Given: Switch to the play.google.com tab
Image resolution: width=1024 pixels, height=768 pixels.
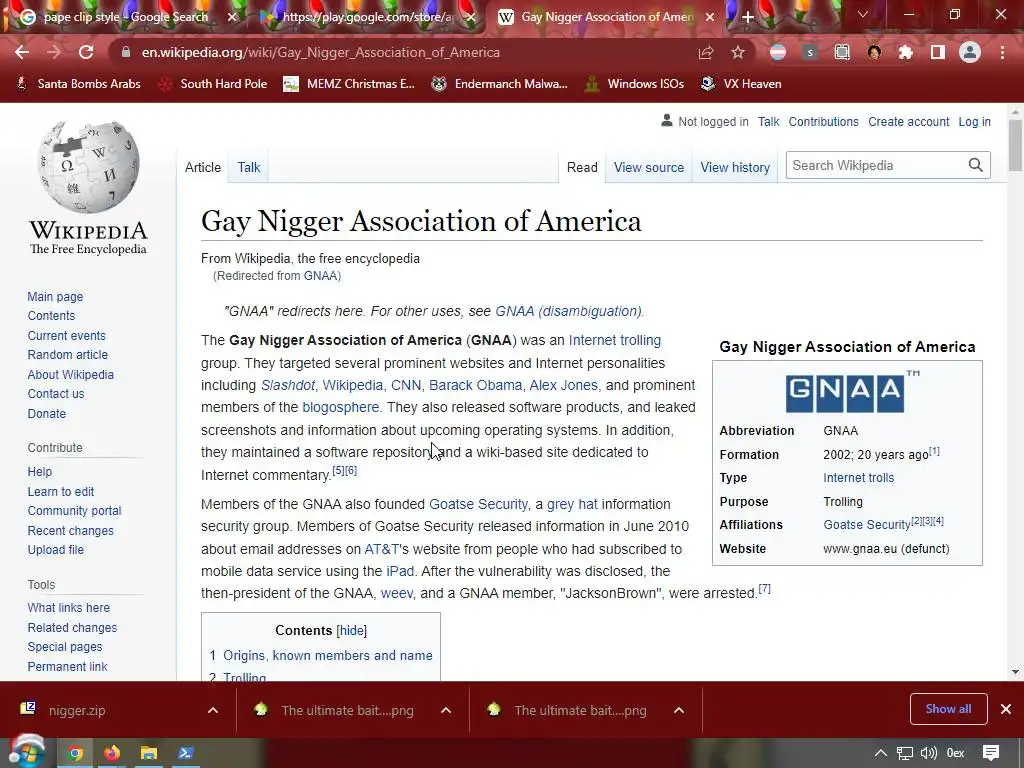Looking at the screenshot, I should [x=368, y=17].
